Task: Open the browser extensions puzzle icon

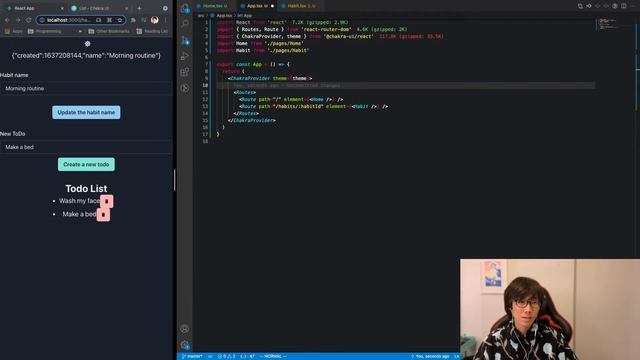Action: (133, 20)
